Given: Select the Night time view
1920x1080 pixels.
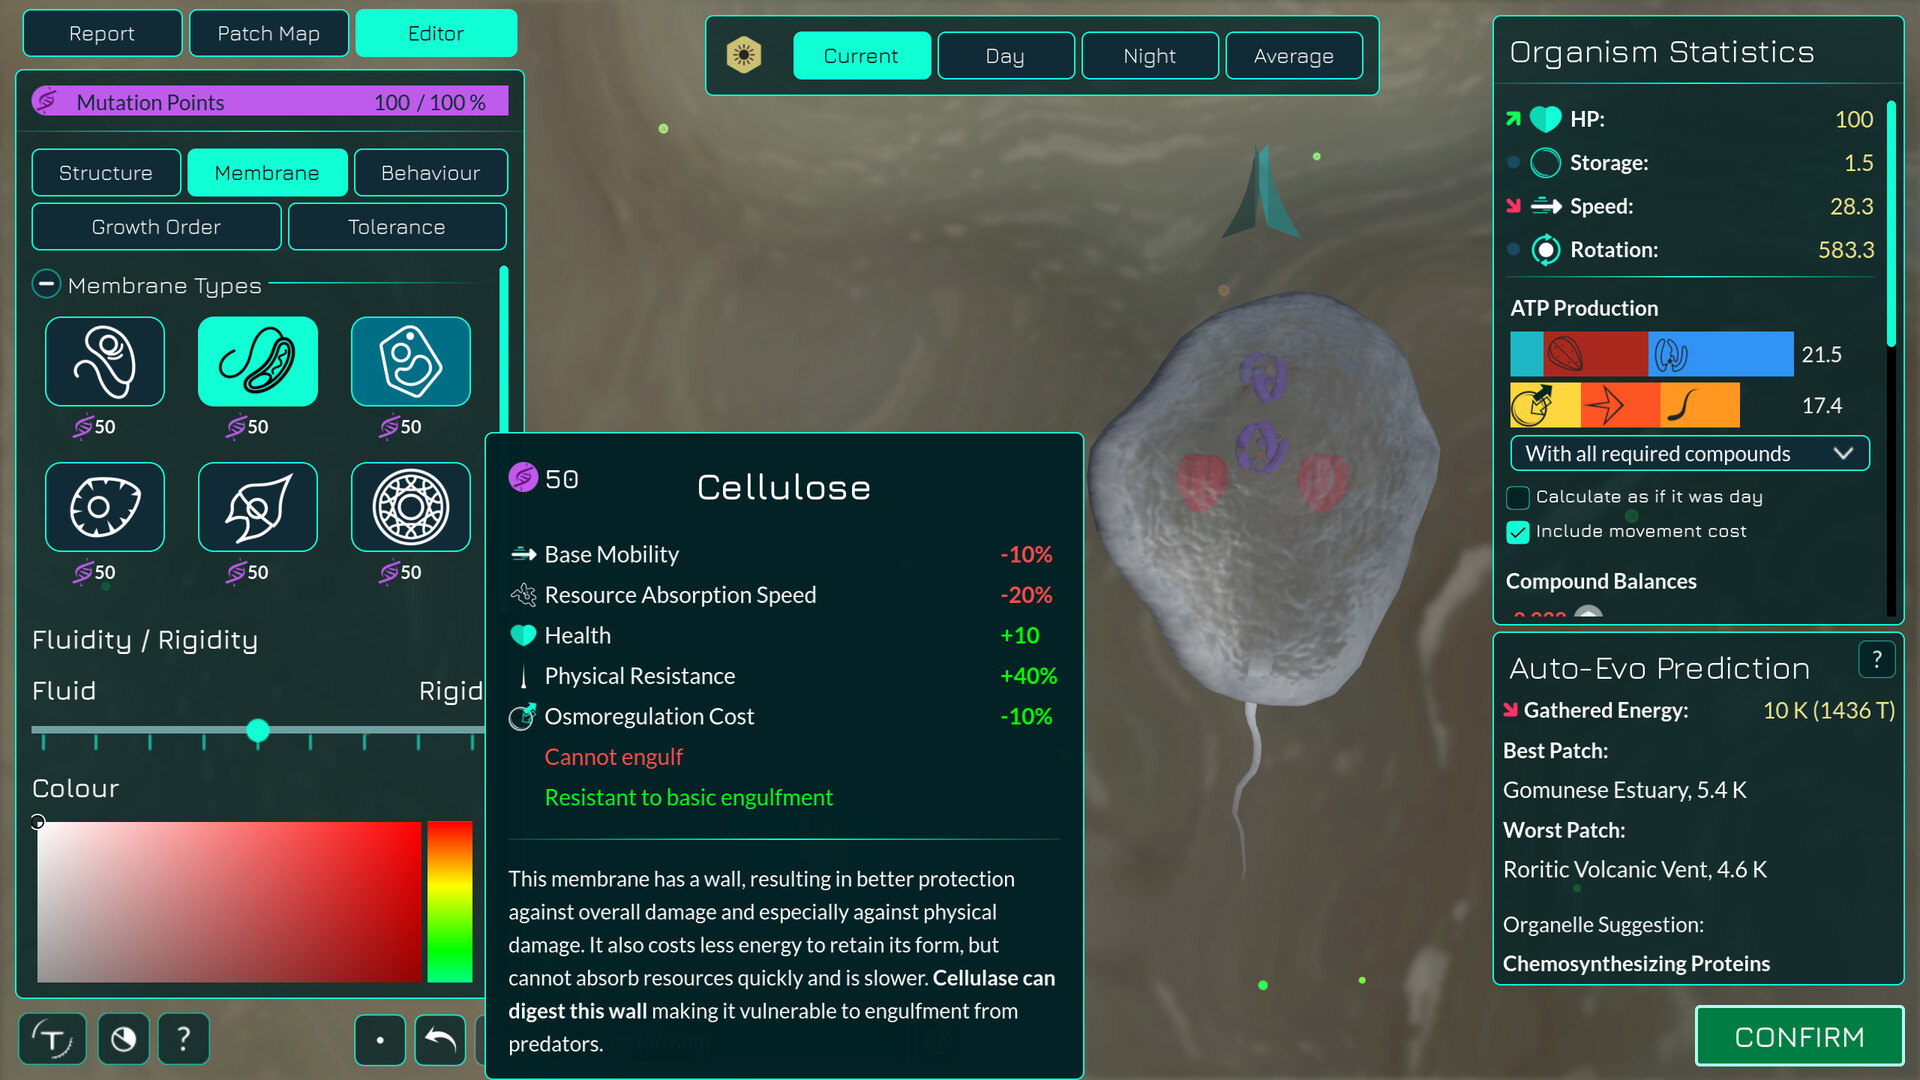Looking at the screenshot, I should click(1149, 55).
